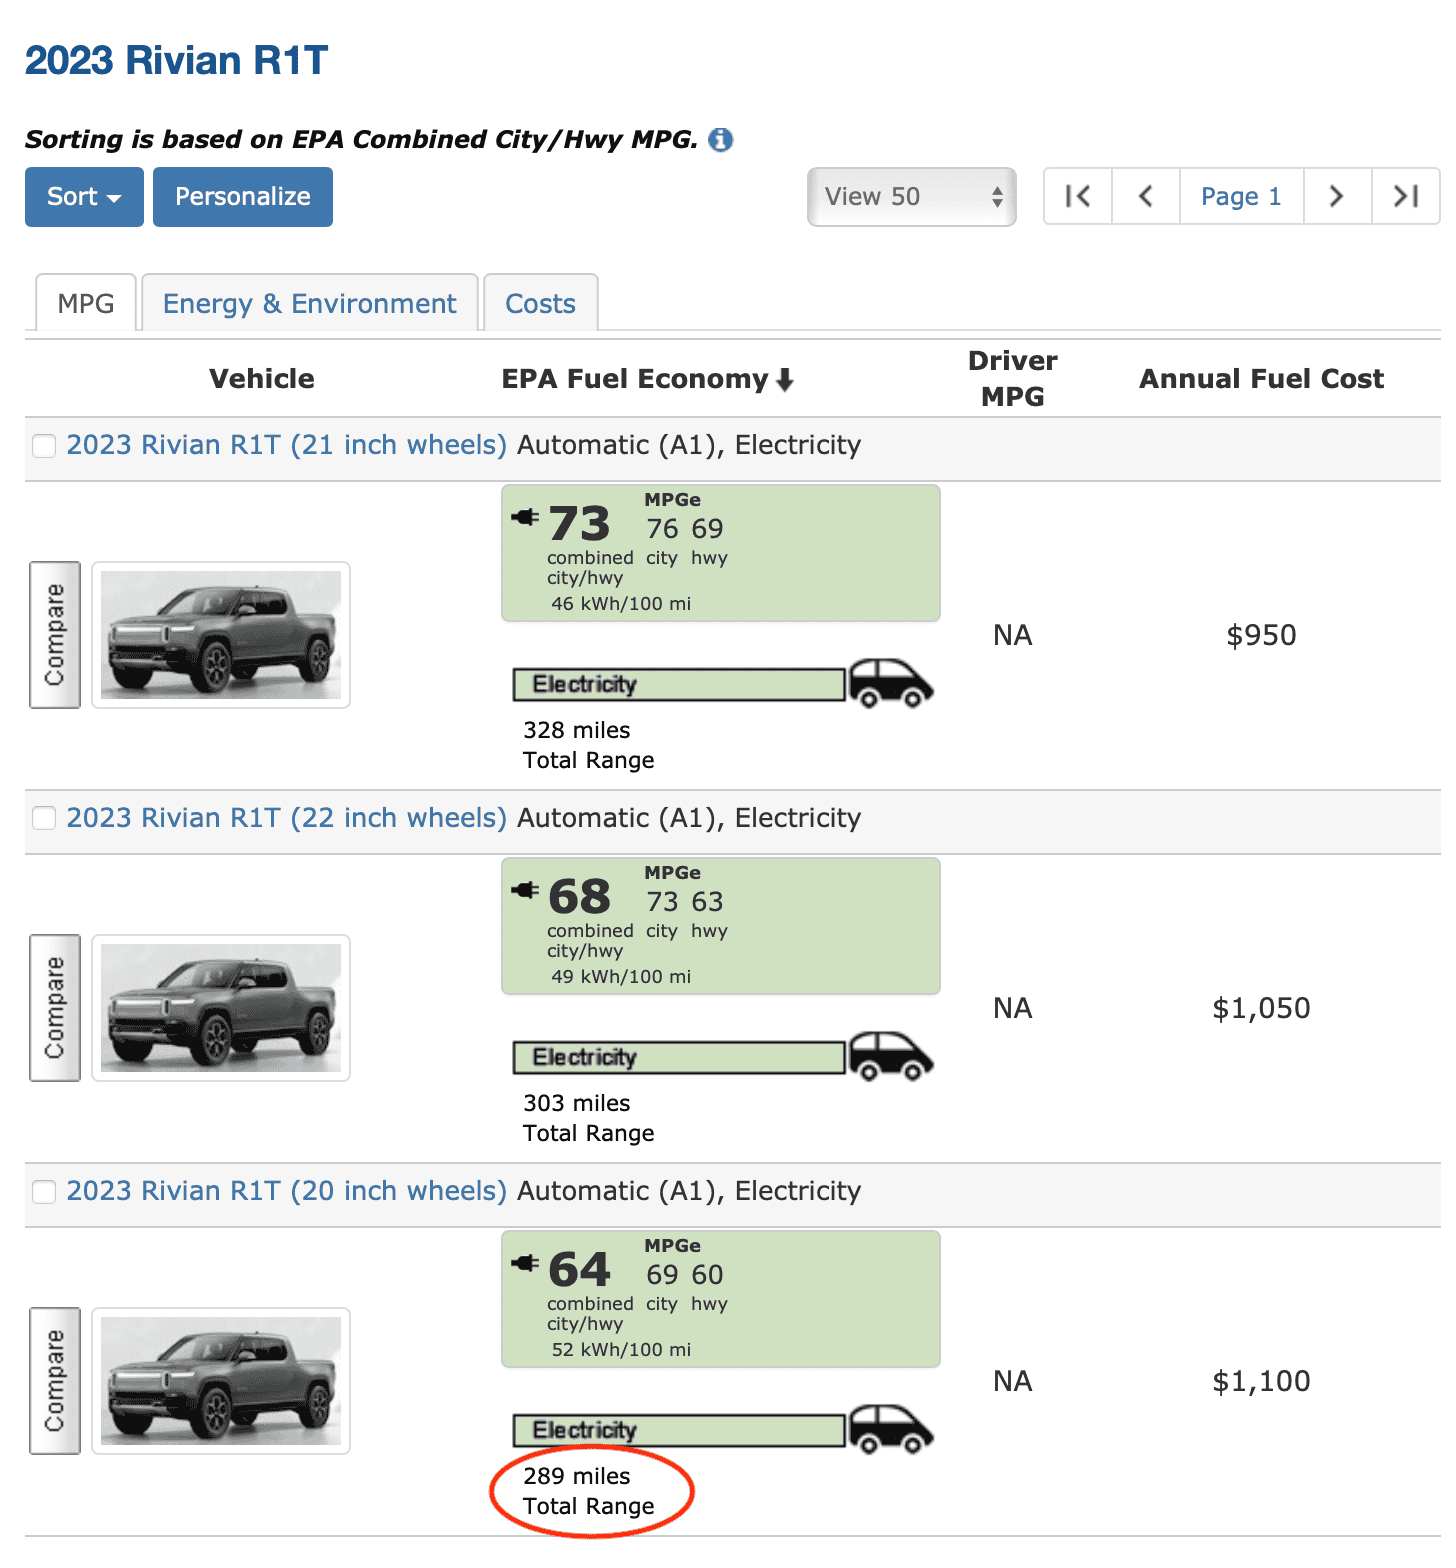1456x1568 pixels.
Task: Check the 21 inch wheels R1T checkbox
Action: (44, 446)
